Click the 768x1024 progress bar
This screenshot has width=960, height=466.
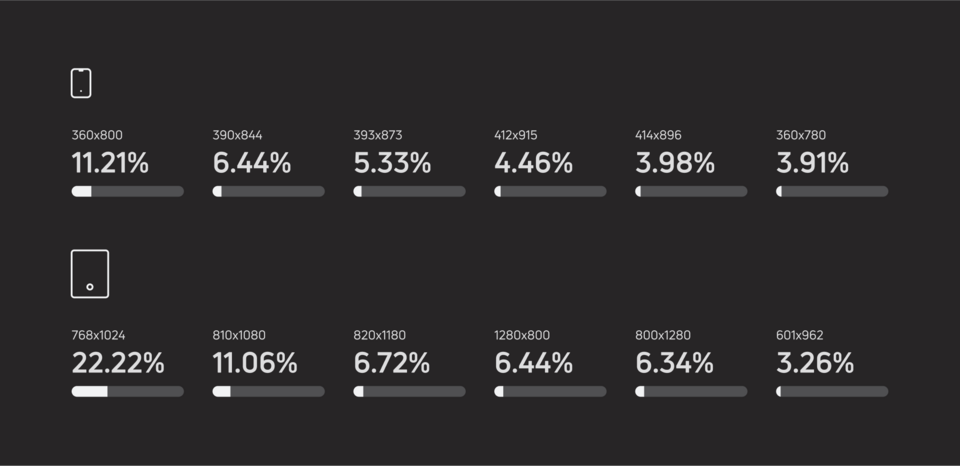pyautogui.click(x=127, y=391)
